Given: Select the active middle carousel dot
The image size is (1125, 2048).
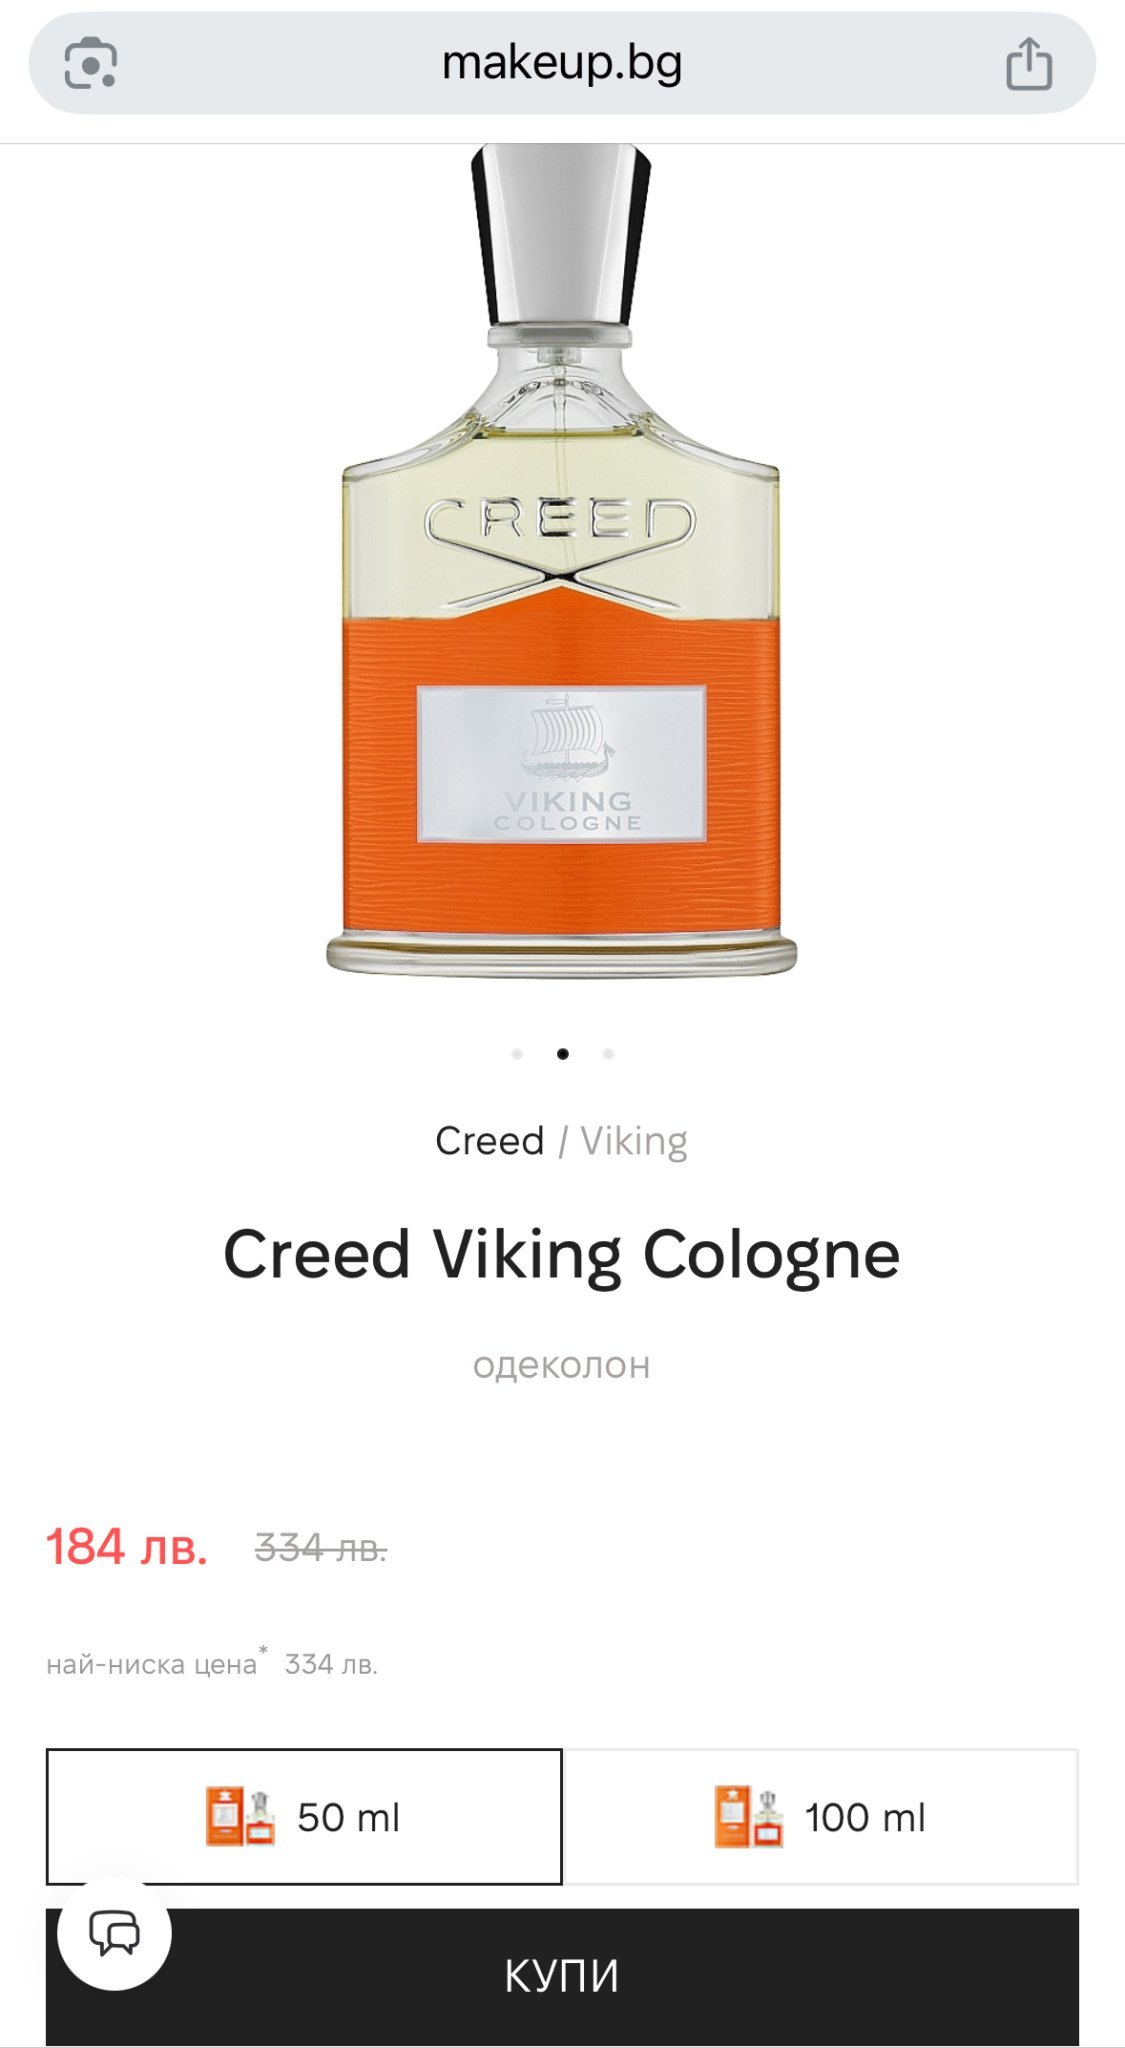Looking at the screenshot, I should (563, 1054).
